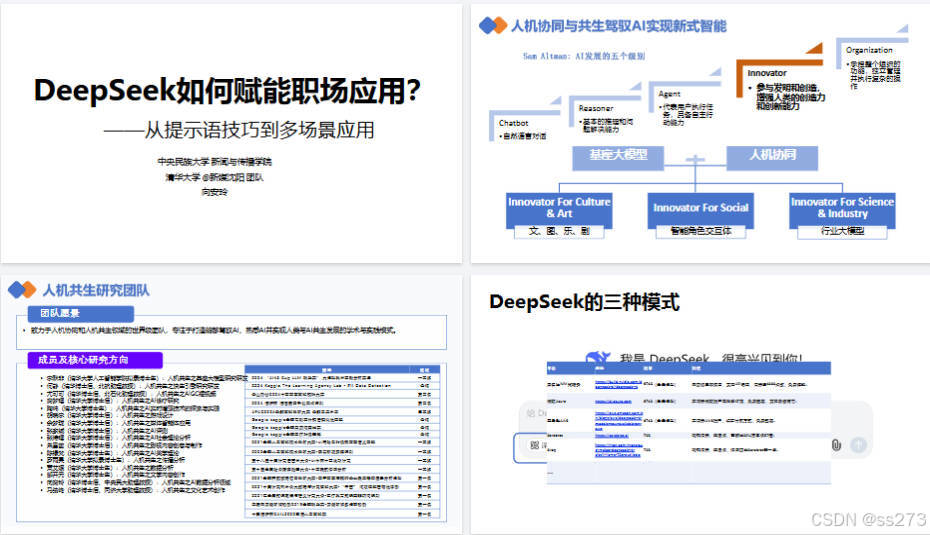Click the diamond logo beside 人机共生研究团队
930x535 pixels.
pos(23,290)
